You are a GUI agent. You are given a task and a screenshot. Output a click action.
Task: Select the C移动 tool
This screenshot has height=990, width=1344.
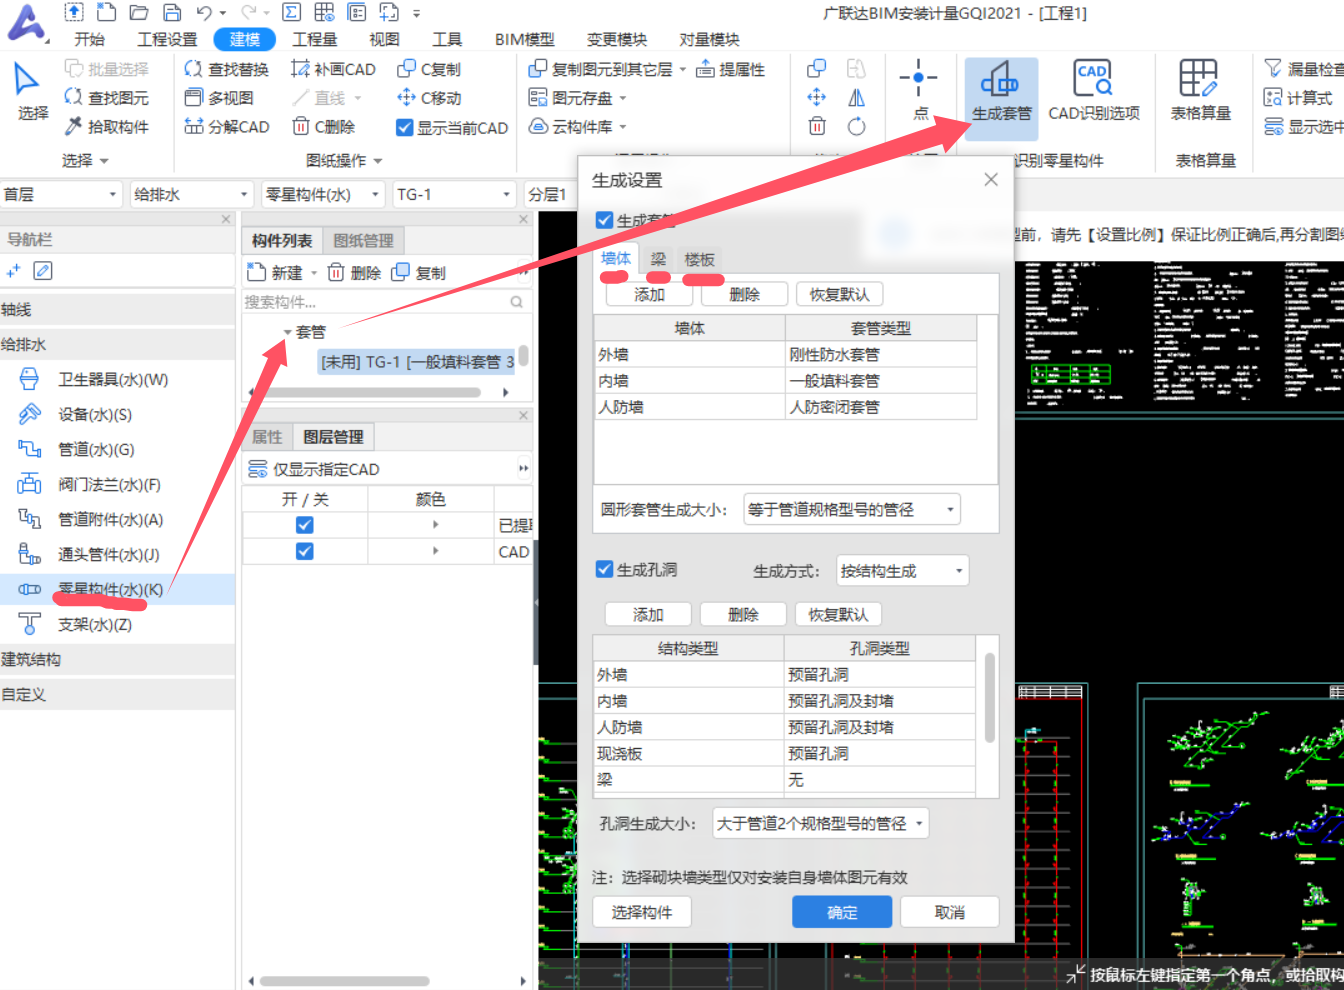(429, 98)
